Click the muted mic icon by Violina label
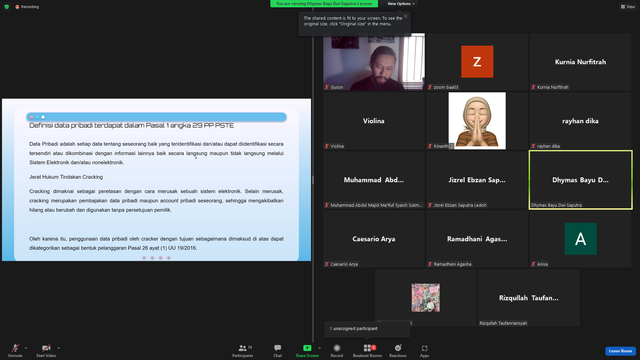The image size is (640, 360). (327, 146)
